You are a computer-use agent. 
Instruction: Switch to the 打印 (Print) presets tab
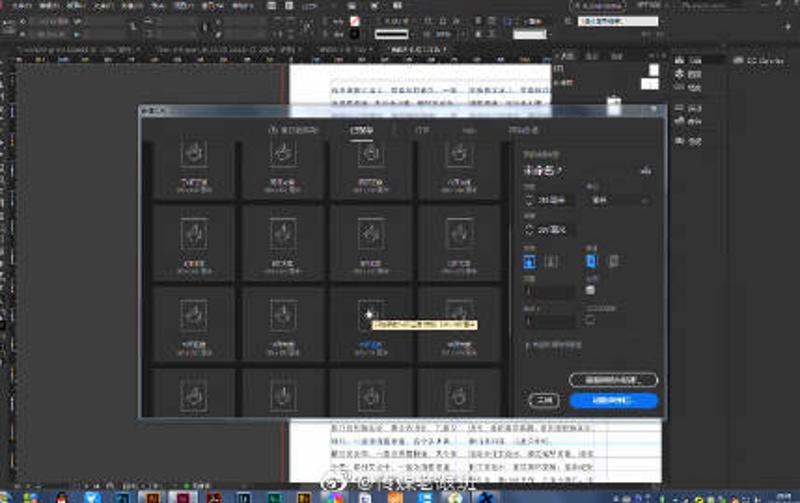click(421, 130)
